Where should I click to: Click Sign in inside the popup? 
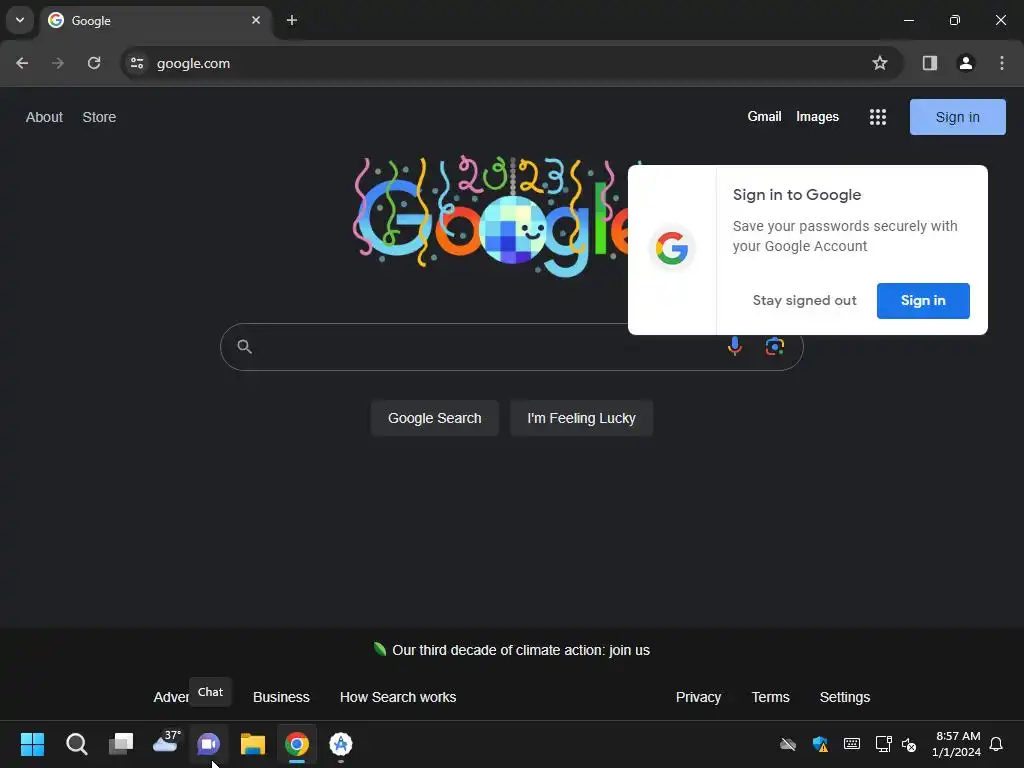coord(923,300)
